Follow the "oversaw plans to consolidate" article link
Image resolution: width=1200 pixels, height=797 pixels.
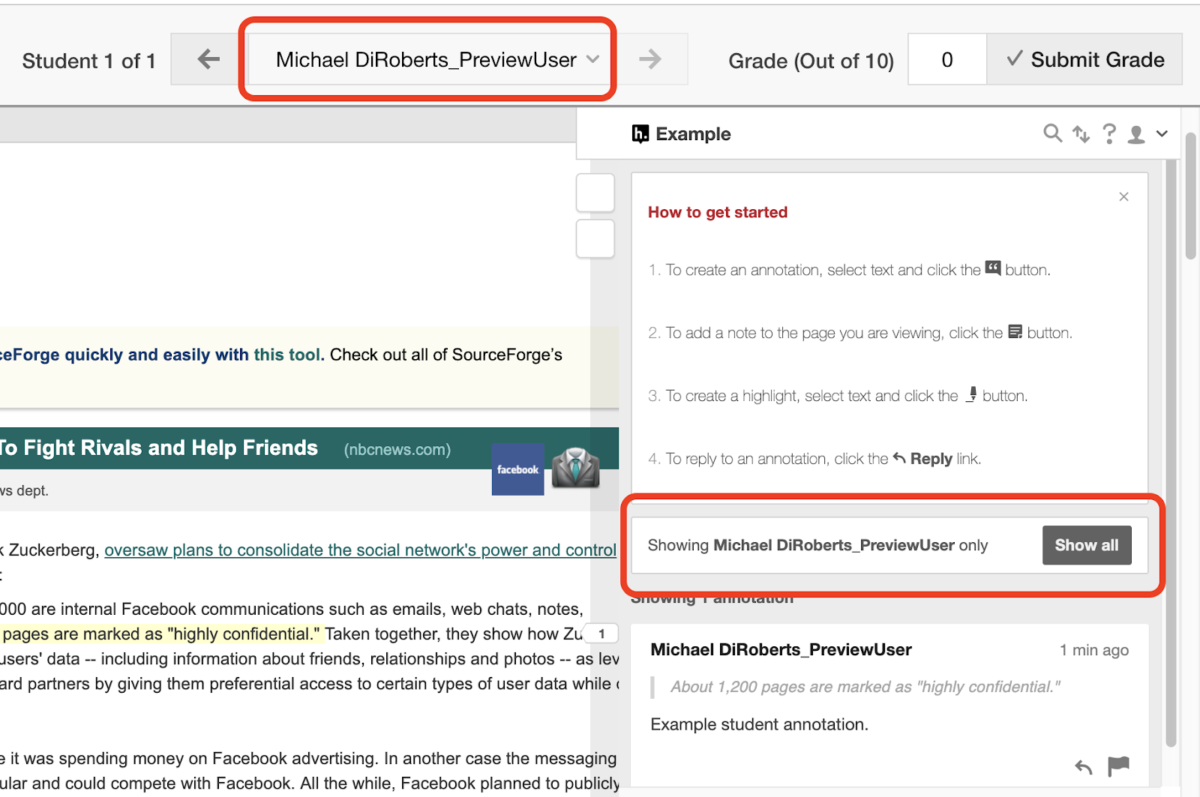point(360,549)
